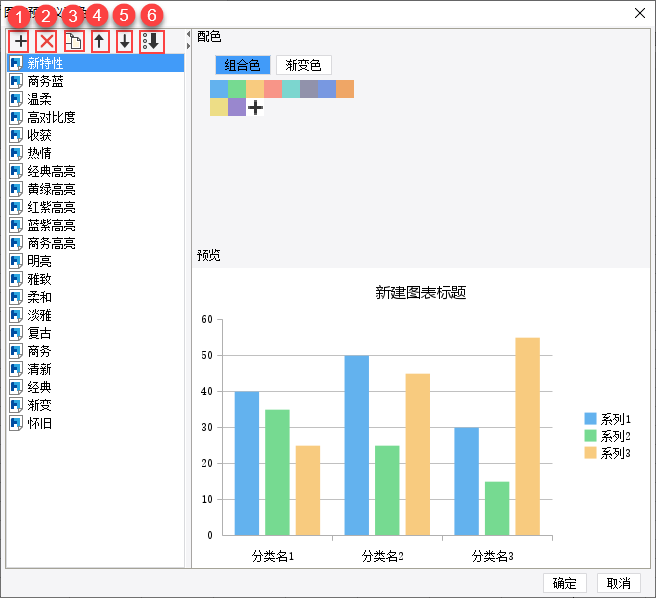The height and width of the screenshot is (598, 656).
Task: Click the chart title 新建图表标题
Action: tap(420, 292)
